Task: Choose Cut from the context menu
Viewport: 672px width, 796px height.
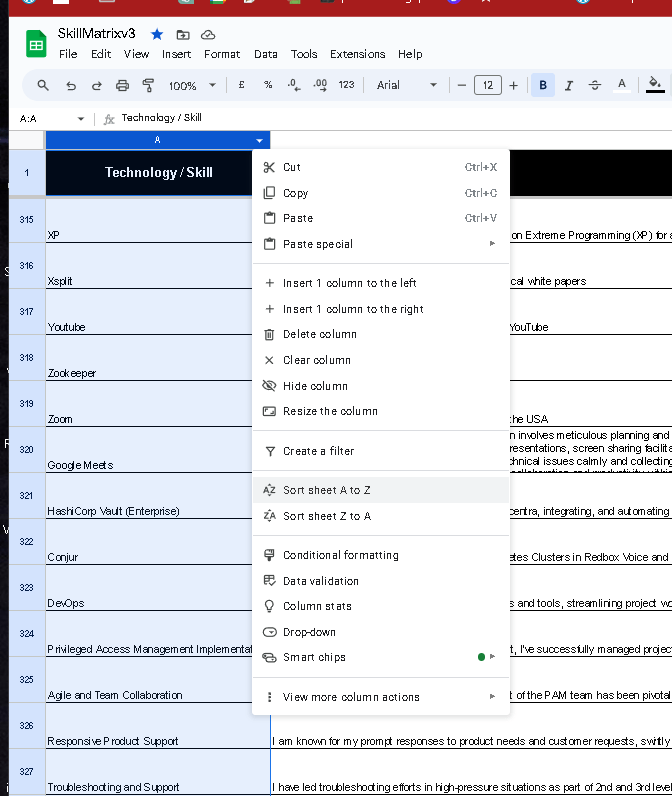Action: click(x=381, y=167)
